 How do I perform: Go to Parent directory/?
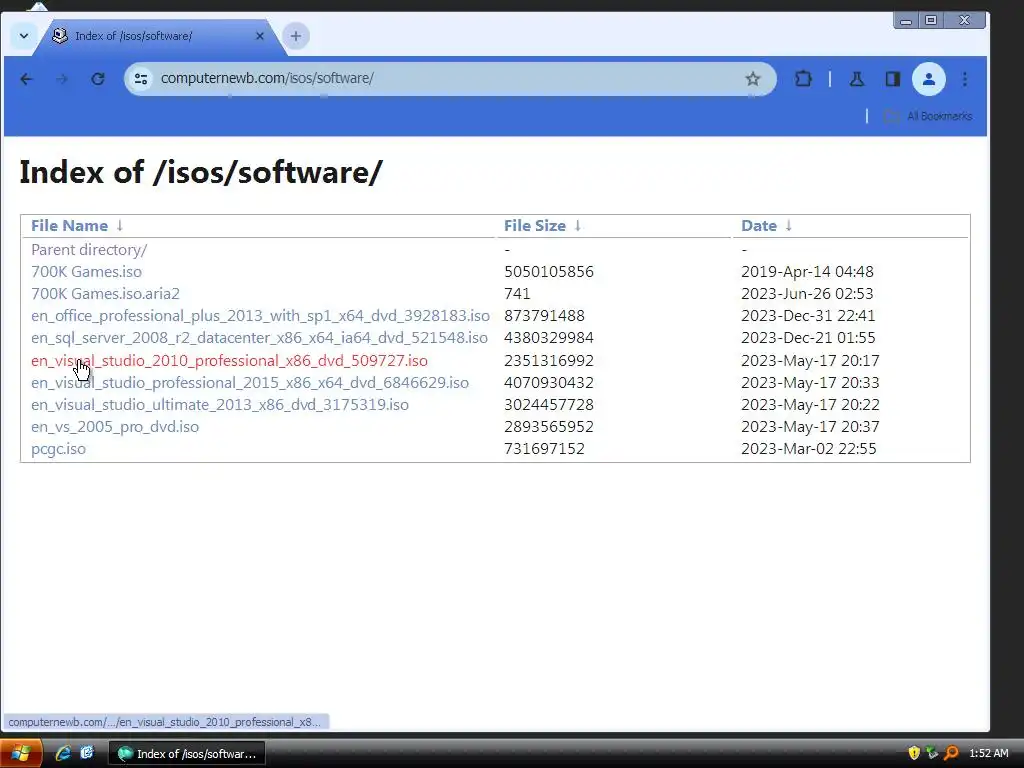click(x=89, y=250)
